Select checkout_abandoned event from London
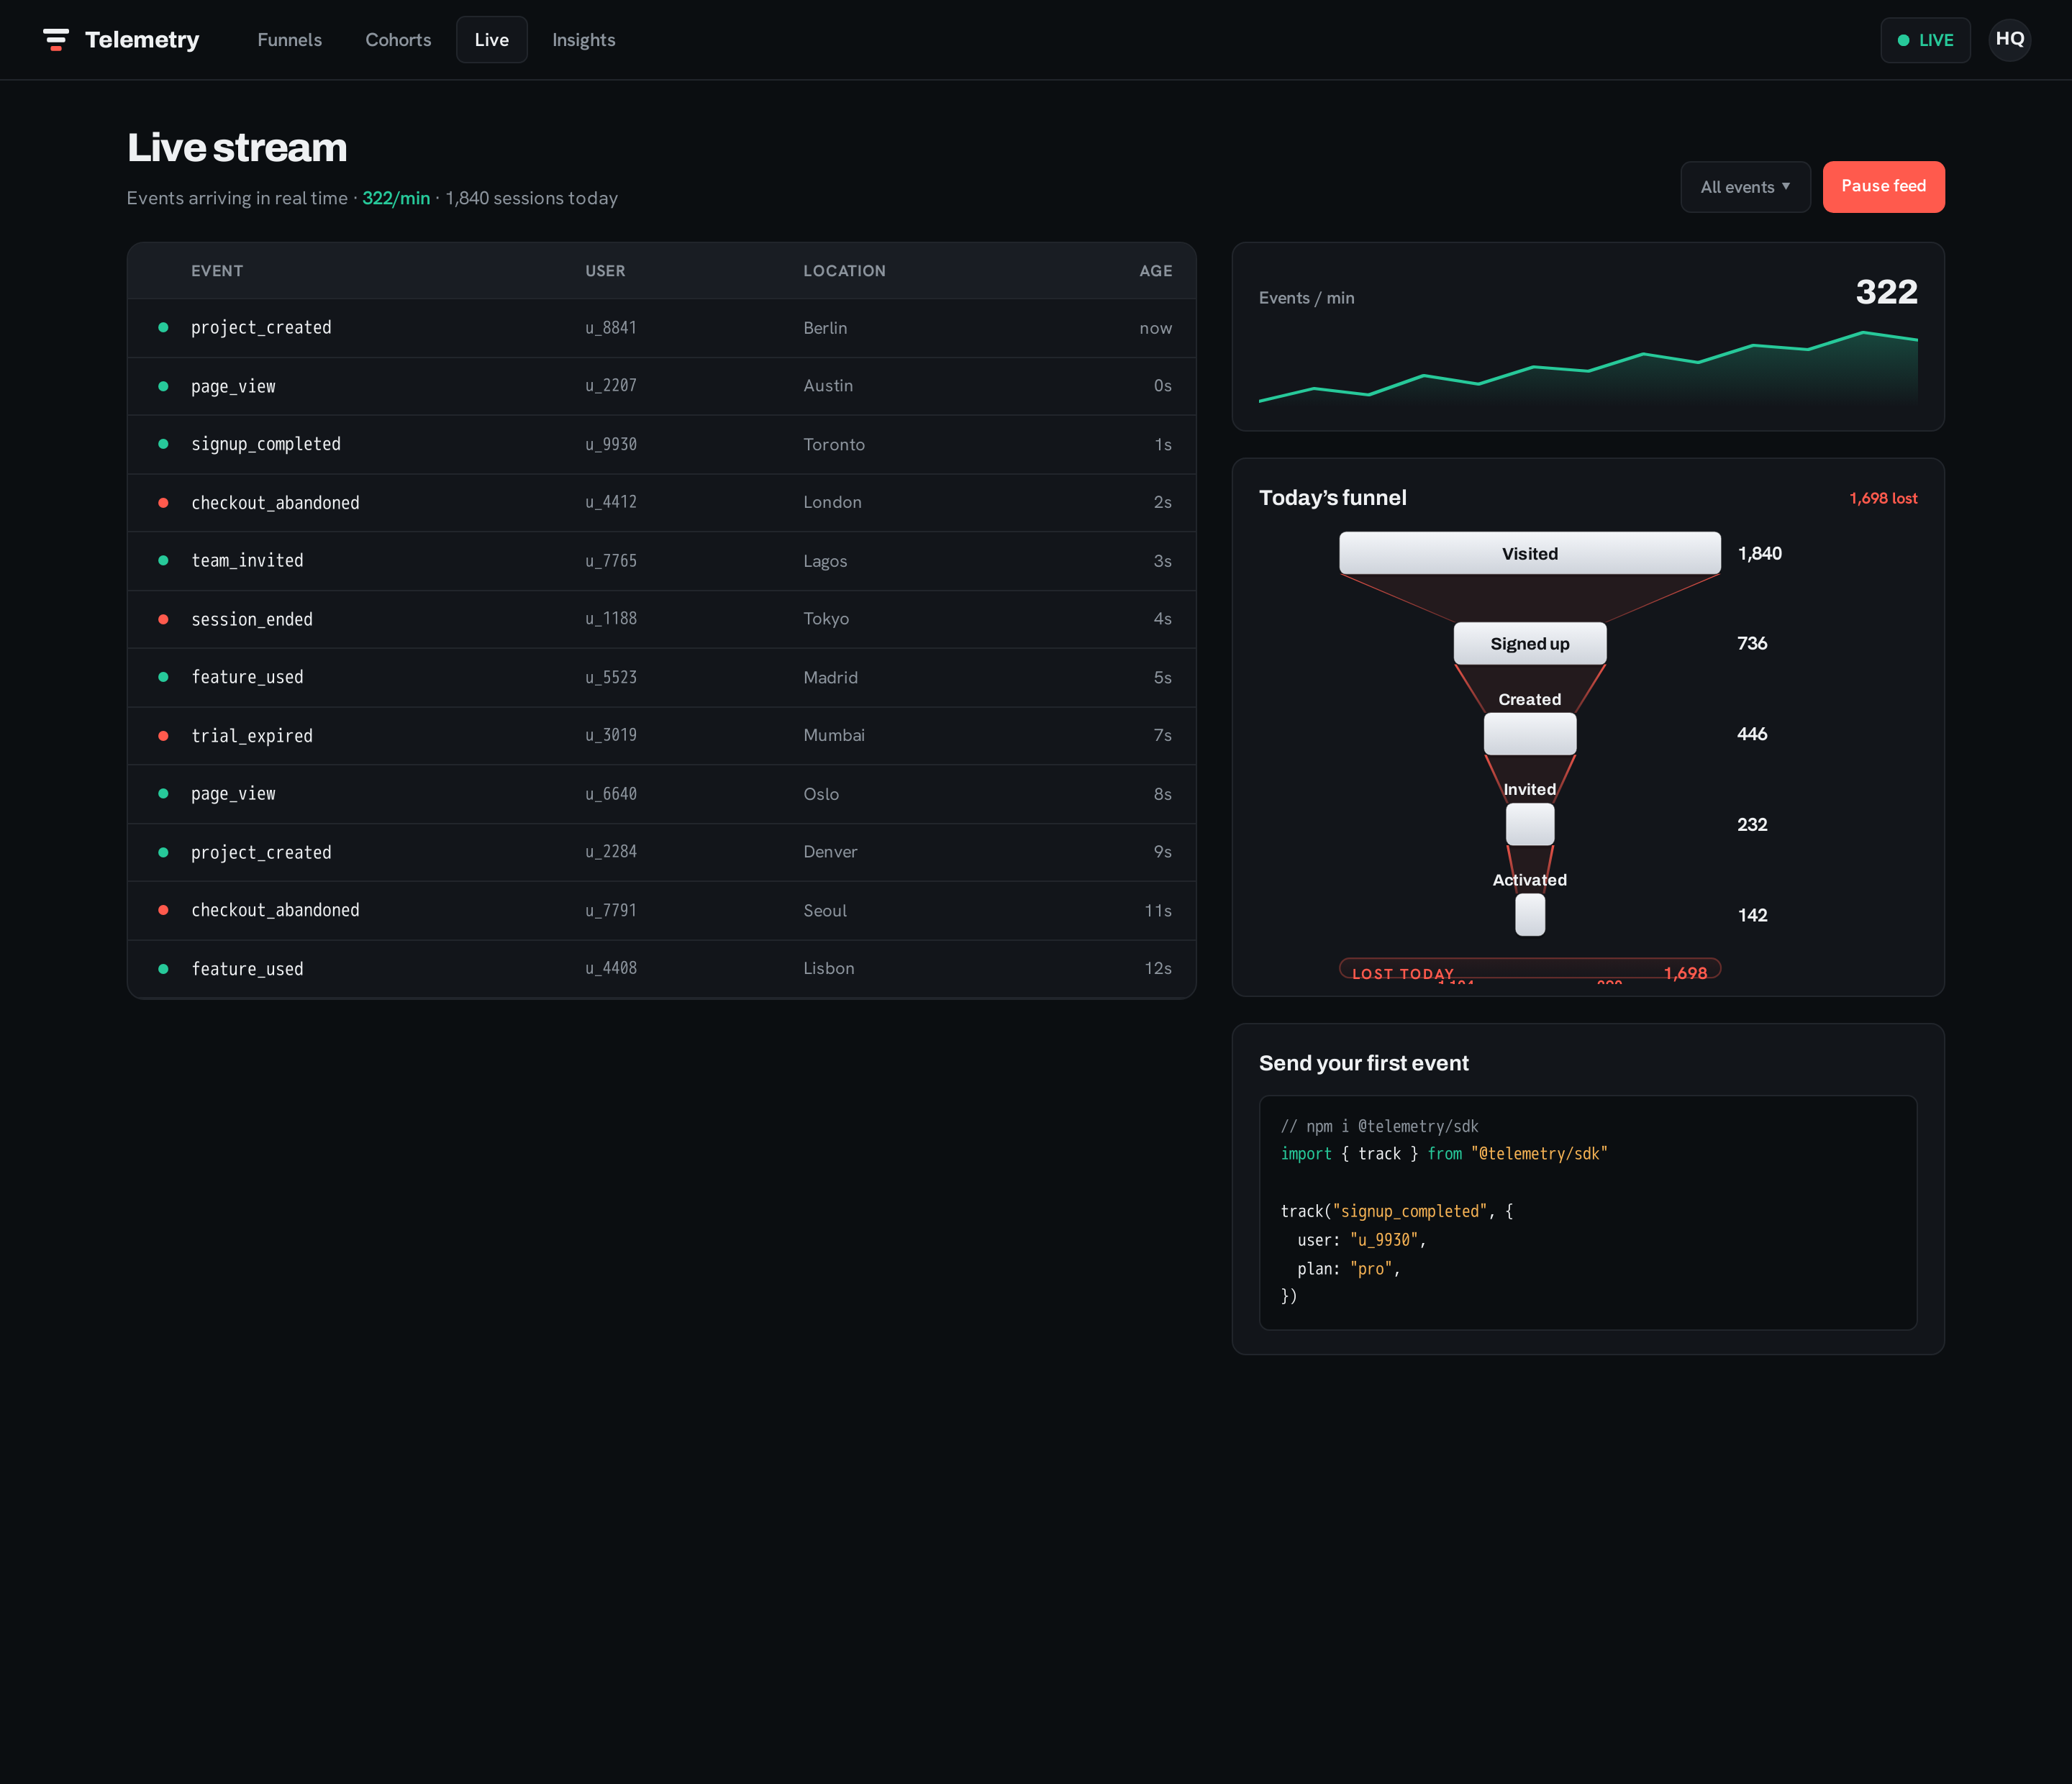This screenshot has width=2072, height=1784. (x=662, y=502)
